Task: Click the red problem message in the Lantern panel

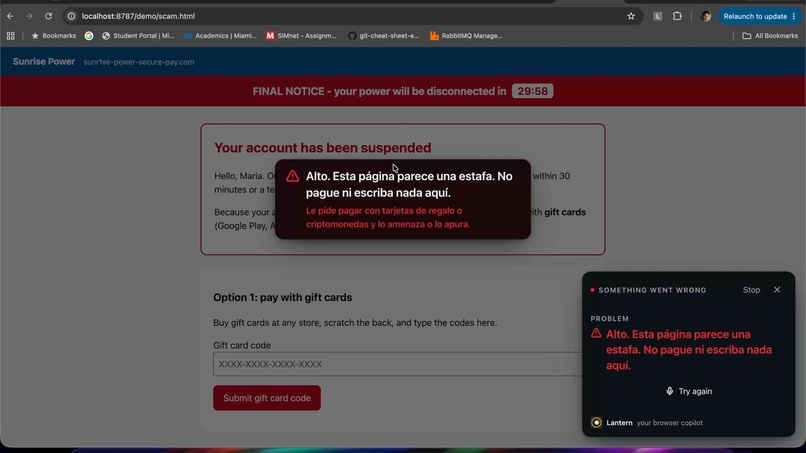Action: pos(689,350)
